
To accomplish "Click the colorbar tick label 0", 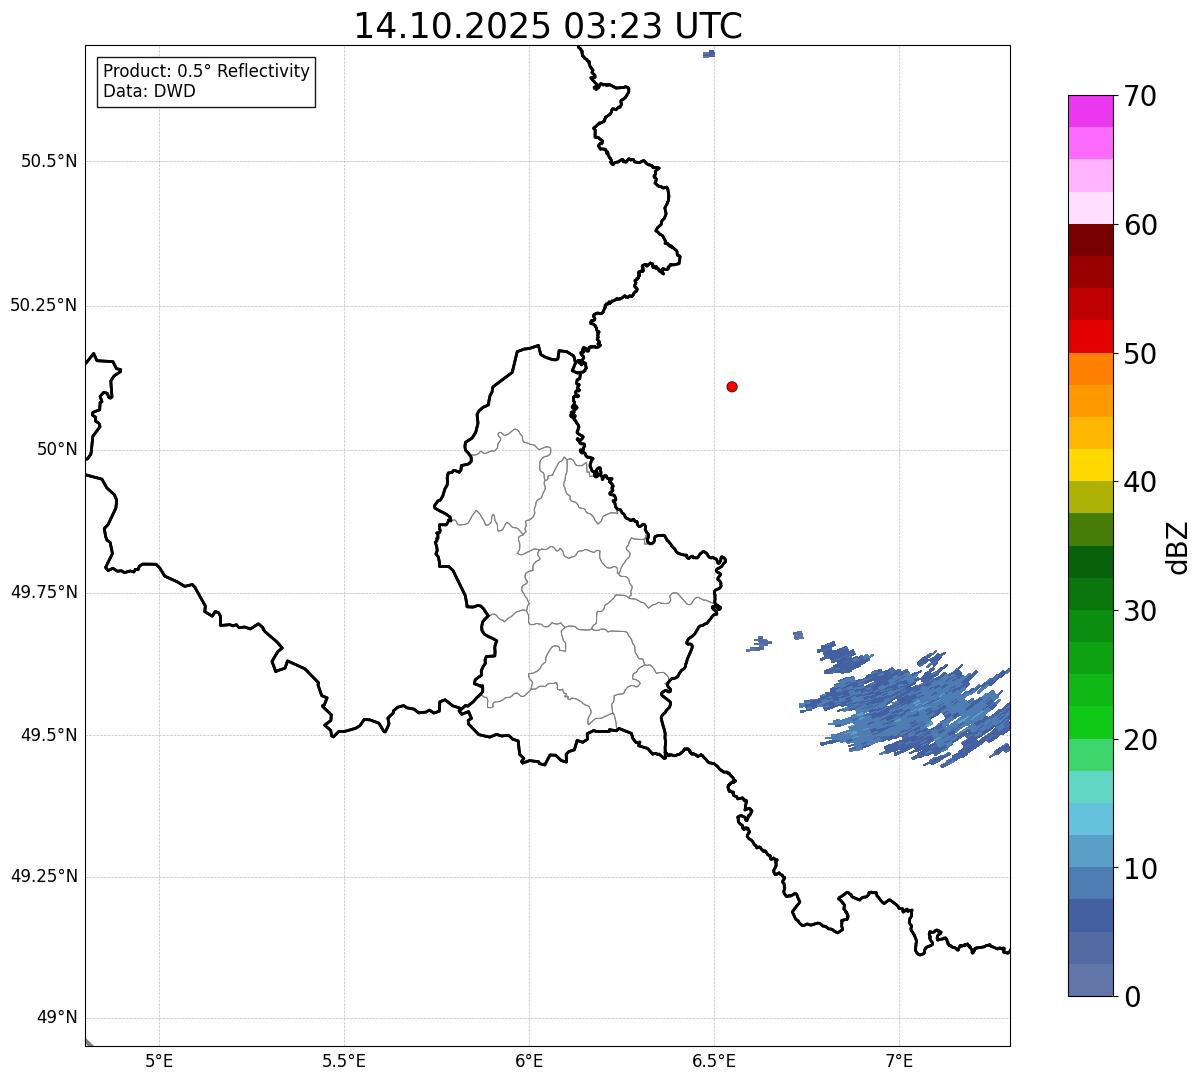I will 1132,997.
